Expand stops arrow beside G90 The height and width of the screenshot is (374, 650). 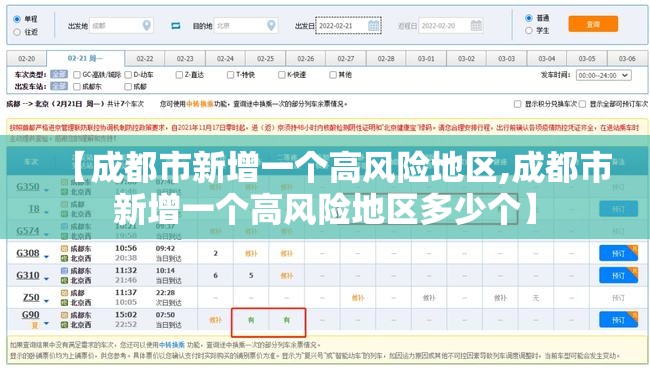[46, 323]
